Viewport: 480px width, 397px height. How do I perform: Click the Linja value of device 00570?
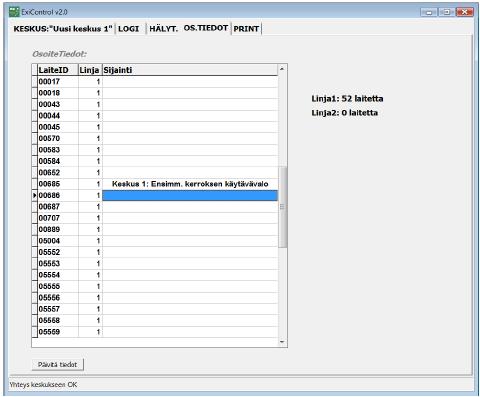90,138
